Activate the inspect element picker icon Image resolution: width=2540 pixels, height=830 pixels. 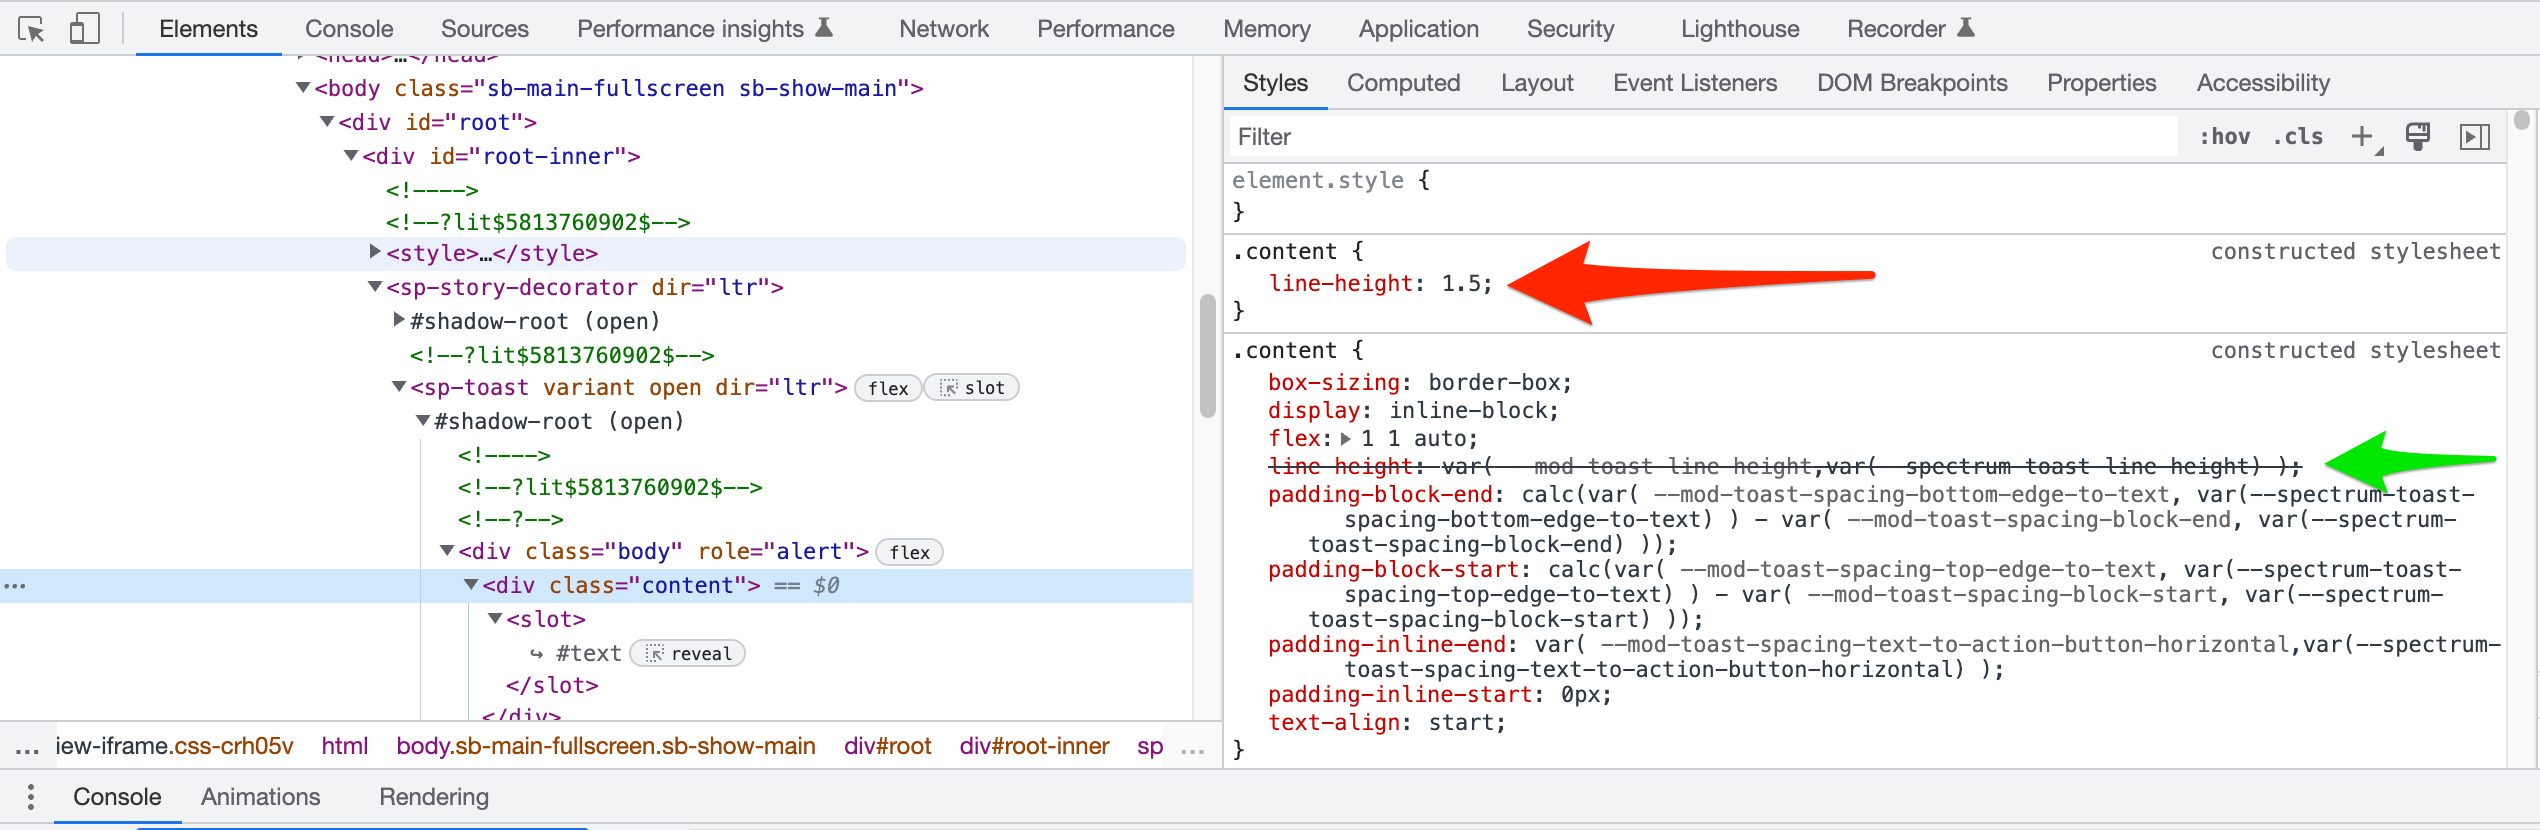[31, 29]
